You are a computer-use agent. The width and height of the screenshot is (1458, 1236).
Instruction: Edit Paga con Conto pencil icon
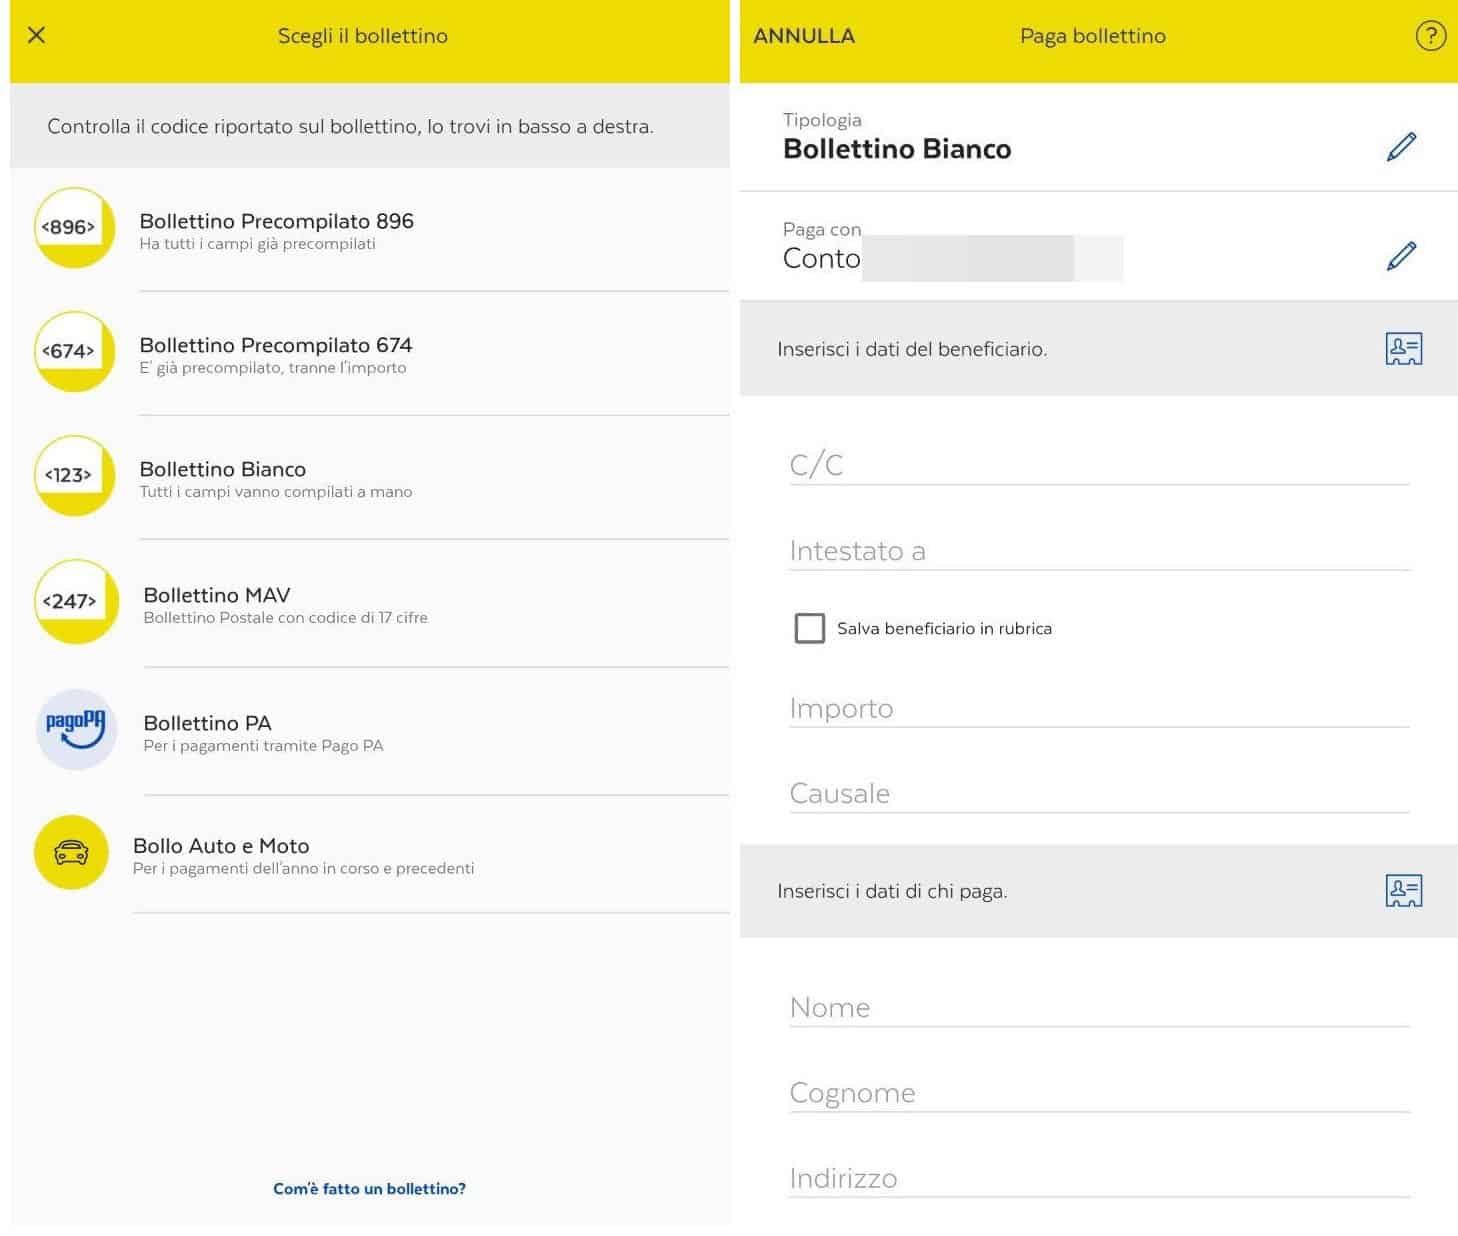click(1402, 255)
